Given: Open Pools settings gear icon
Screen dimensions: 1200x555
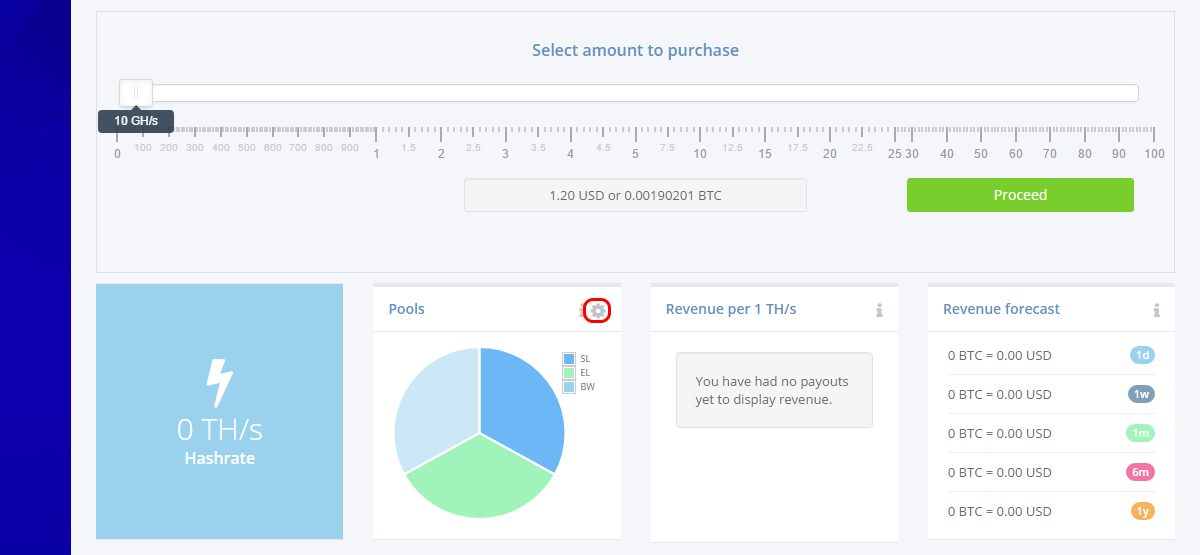Looking at the screenshot, I should (x=598, y=311).
